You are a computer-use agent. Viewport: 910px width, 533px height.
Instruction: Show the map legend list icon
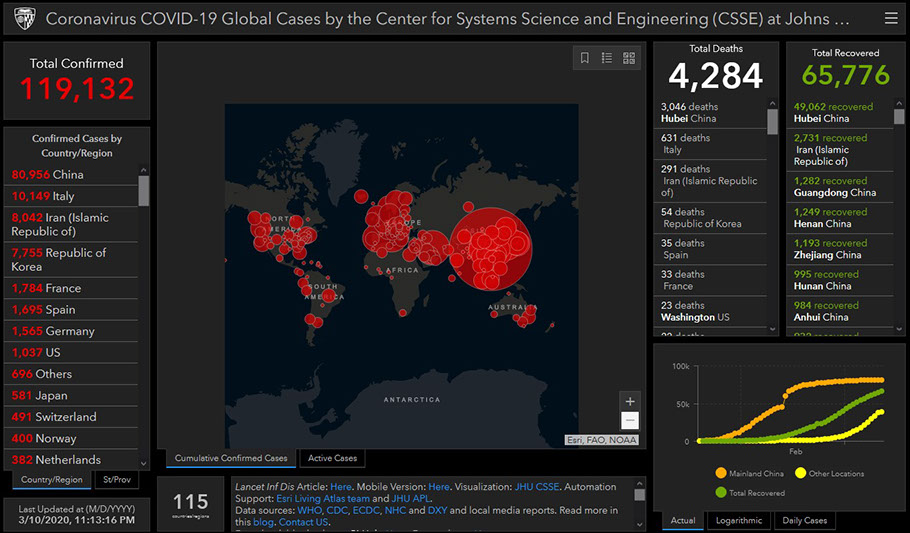606,57
